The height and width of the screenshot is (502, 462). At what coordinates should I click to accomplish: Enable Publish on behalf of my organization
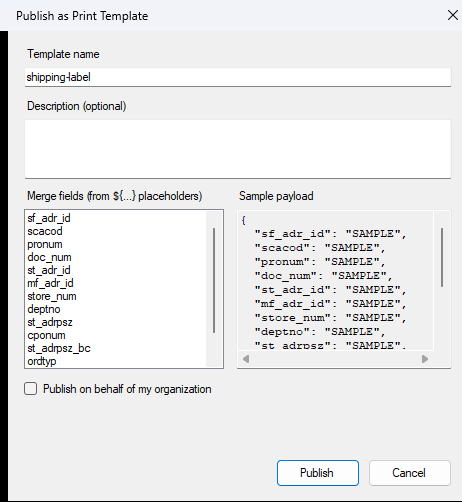(x=31, y=389)
